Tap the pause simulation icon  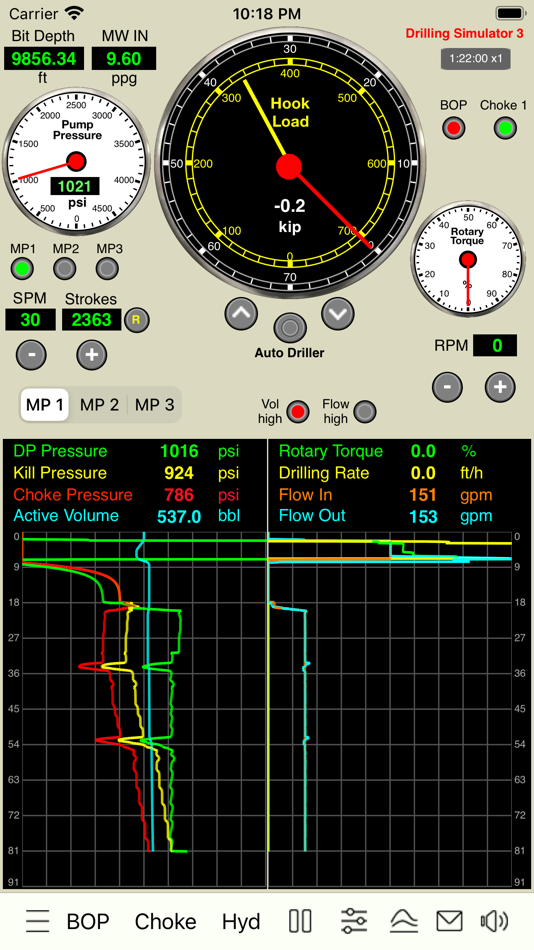pos(300,922)
